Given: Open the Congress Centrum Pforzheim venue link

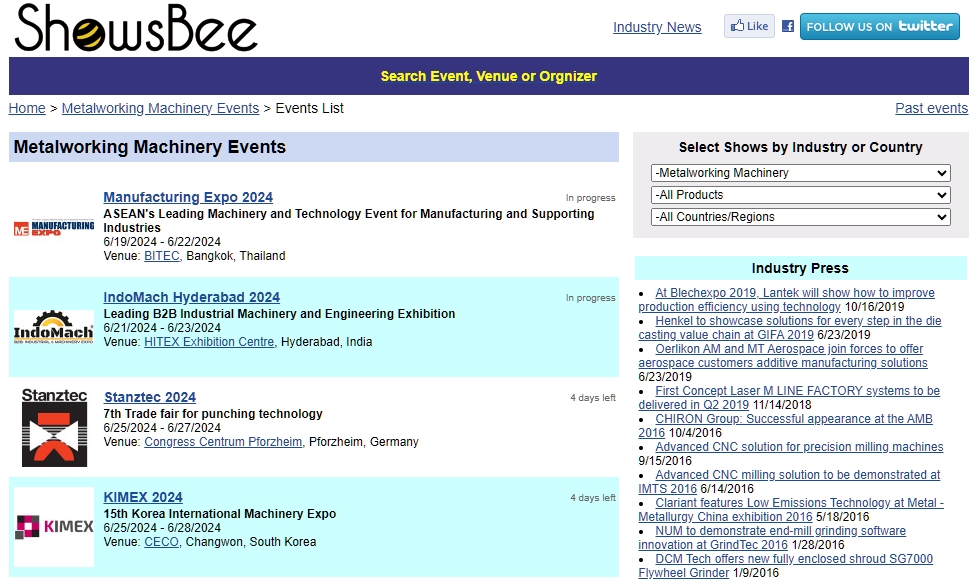Looking at the screenshot, I should (223, 442).
